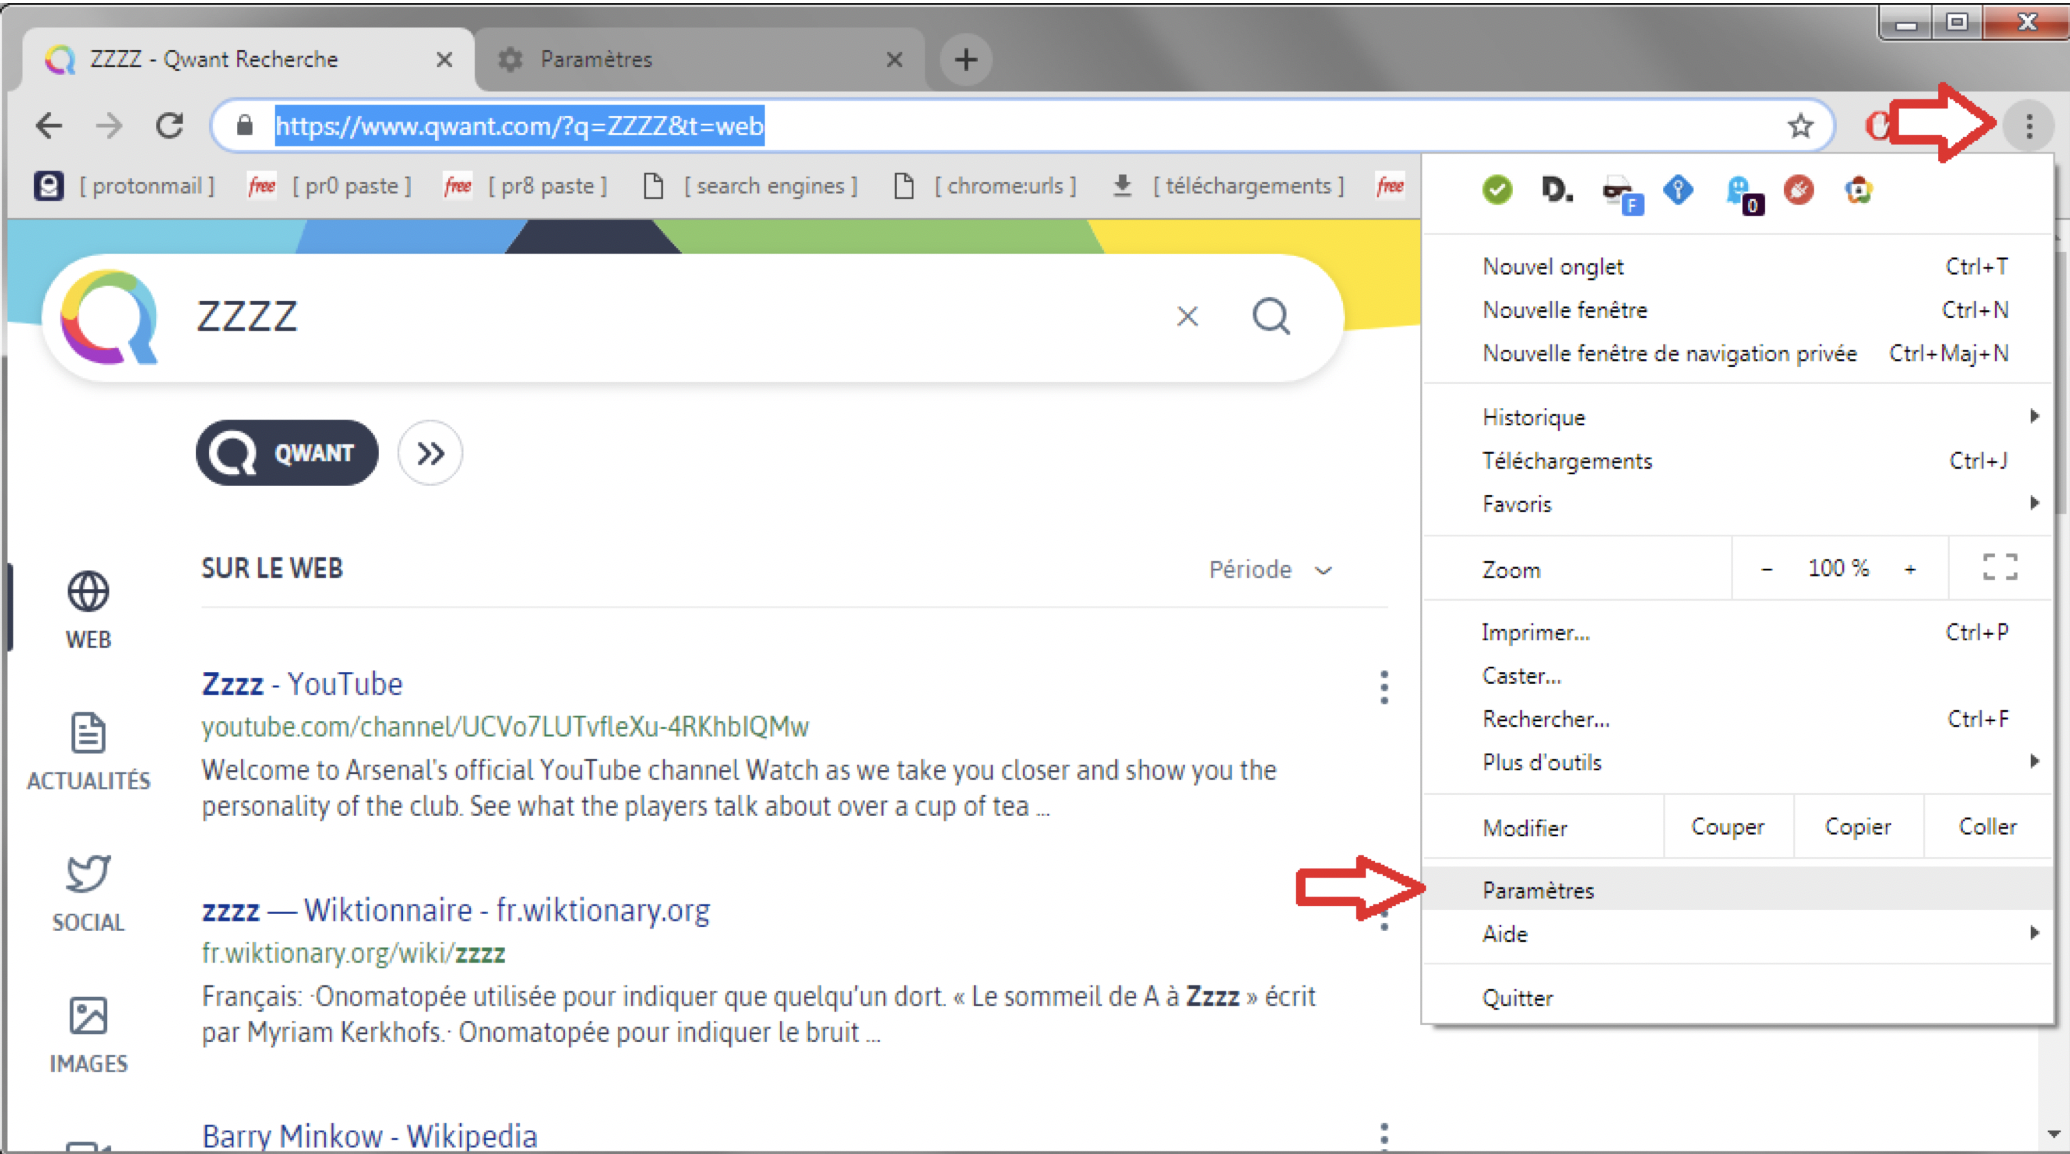This screenshot has height=1154, width=2070.
Task: Choose Rechercher... from the menu
Action: 1739,719
